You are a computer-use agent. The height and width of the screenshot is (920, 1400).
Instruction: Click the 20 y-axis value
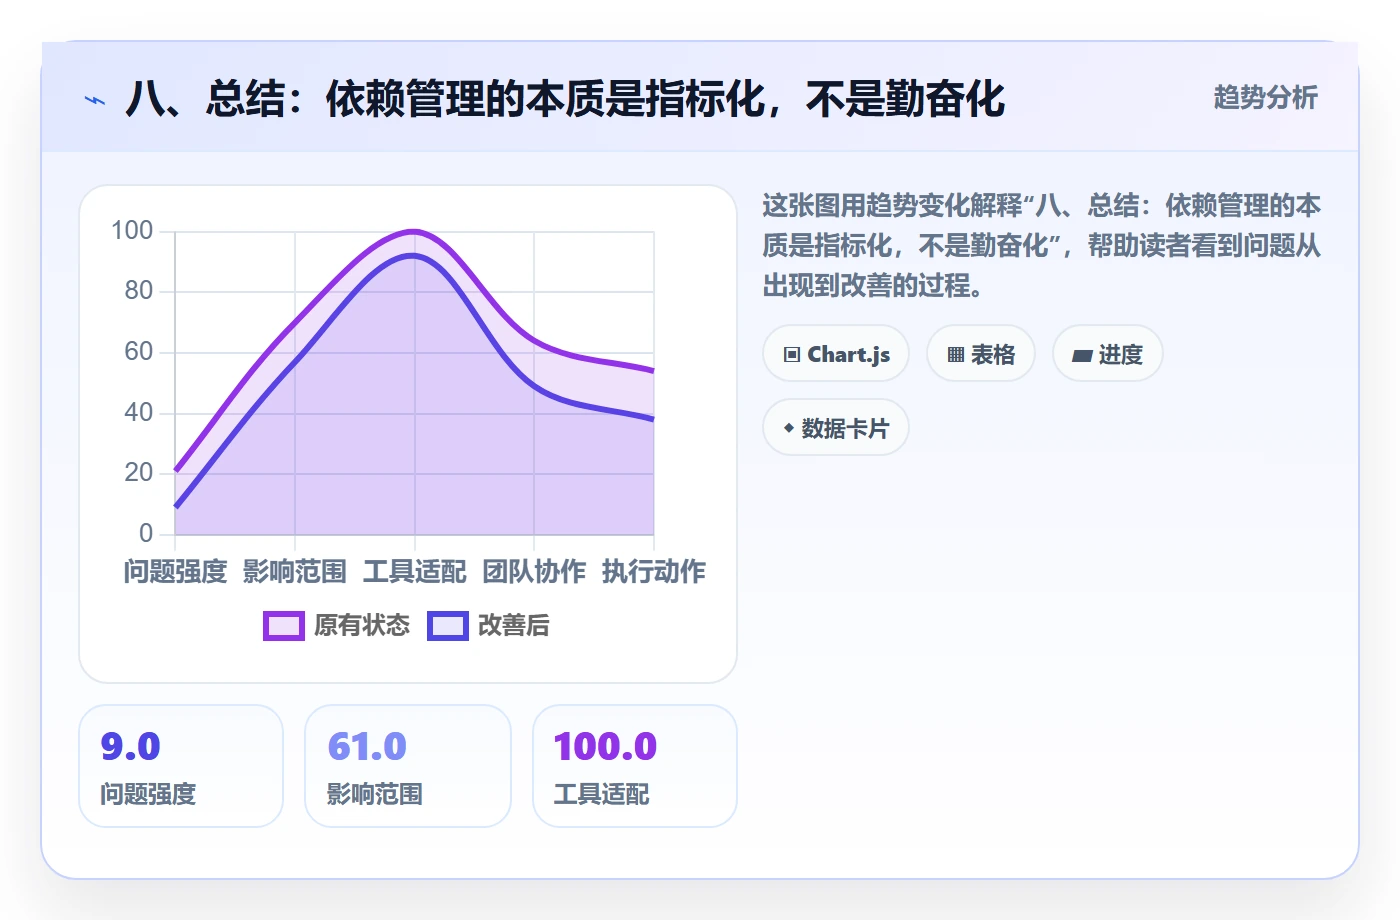pyautogui.click(x=139, y=473)
